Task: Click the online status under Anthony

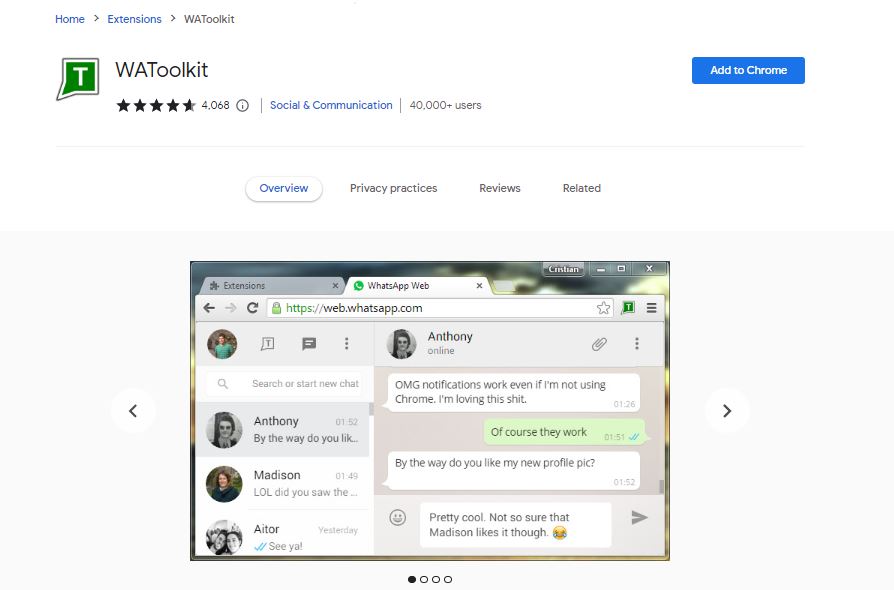Action: tap(441, 351)
